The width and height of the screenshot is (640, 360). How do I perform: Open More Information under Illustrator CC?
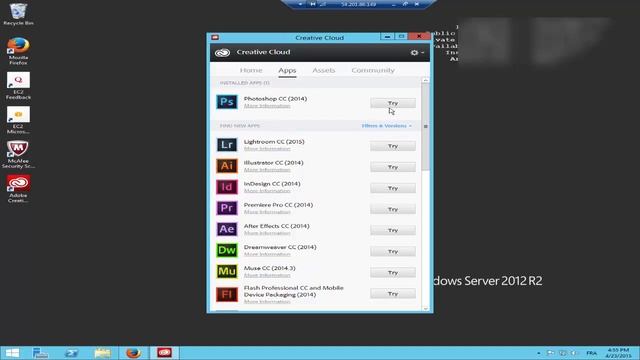tap(267, 170)
